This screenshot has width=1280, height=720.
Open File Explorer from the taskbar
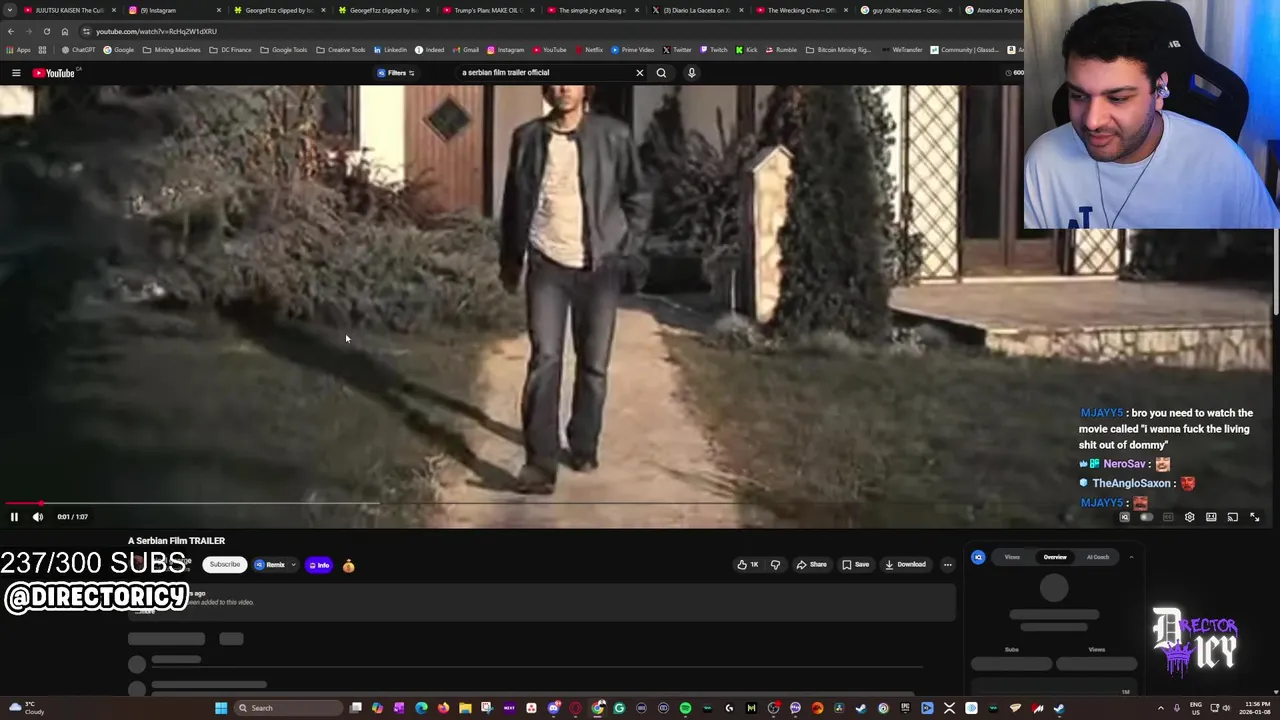[x=465, y=709]
